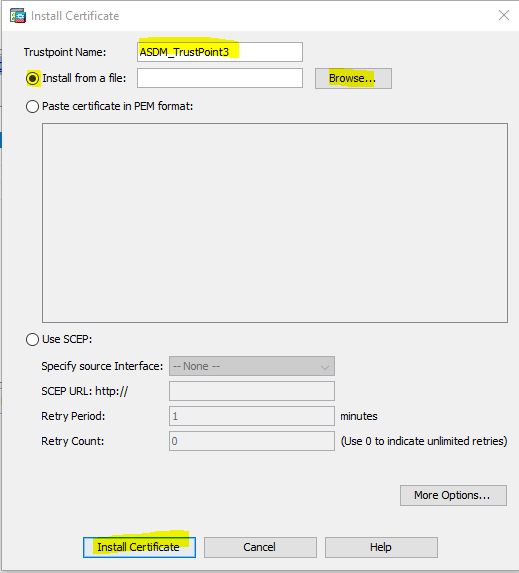The width and height of the screenshot is (519, 573).
Task: Click the ASDM application icon in title bar
Action: tap(18, 16)
